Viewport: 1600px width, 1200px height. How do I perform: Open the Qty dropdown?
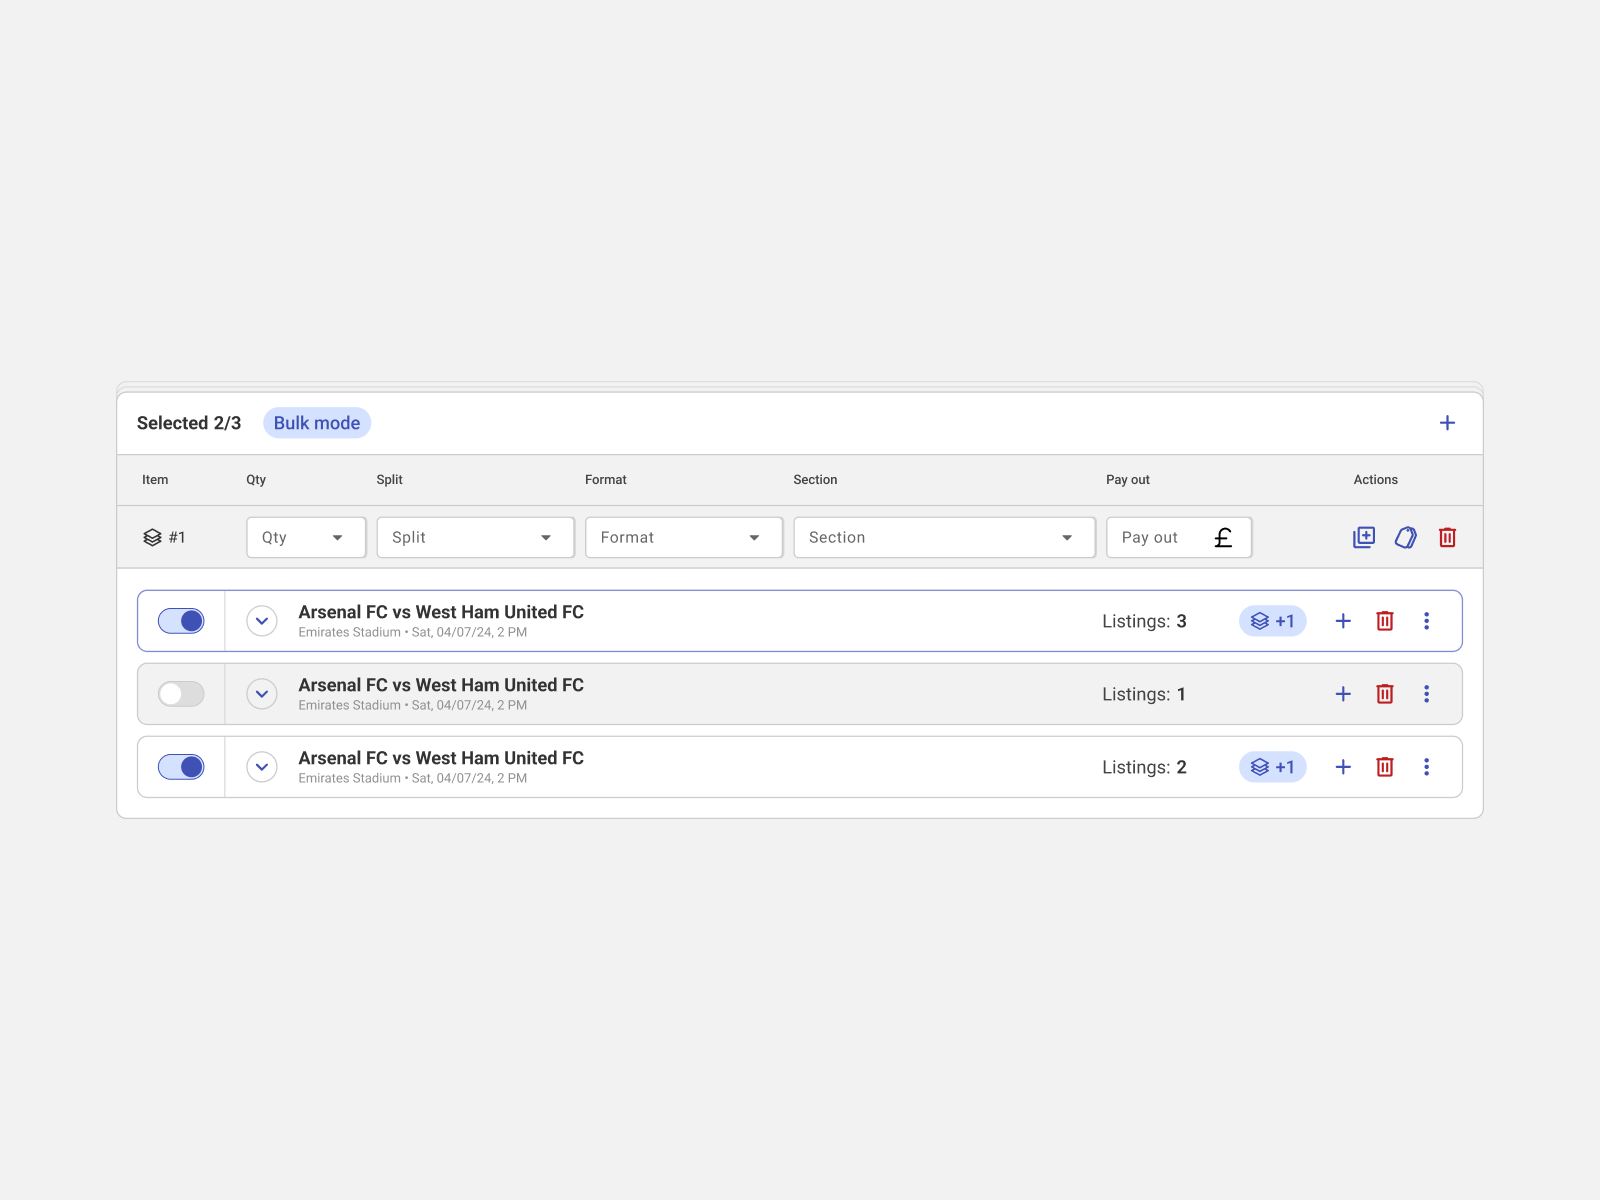[306, 537]
